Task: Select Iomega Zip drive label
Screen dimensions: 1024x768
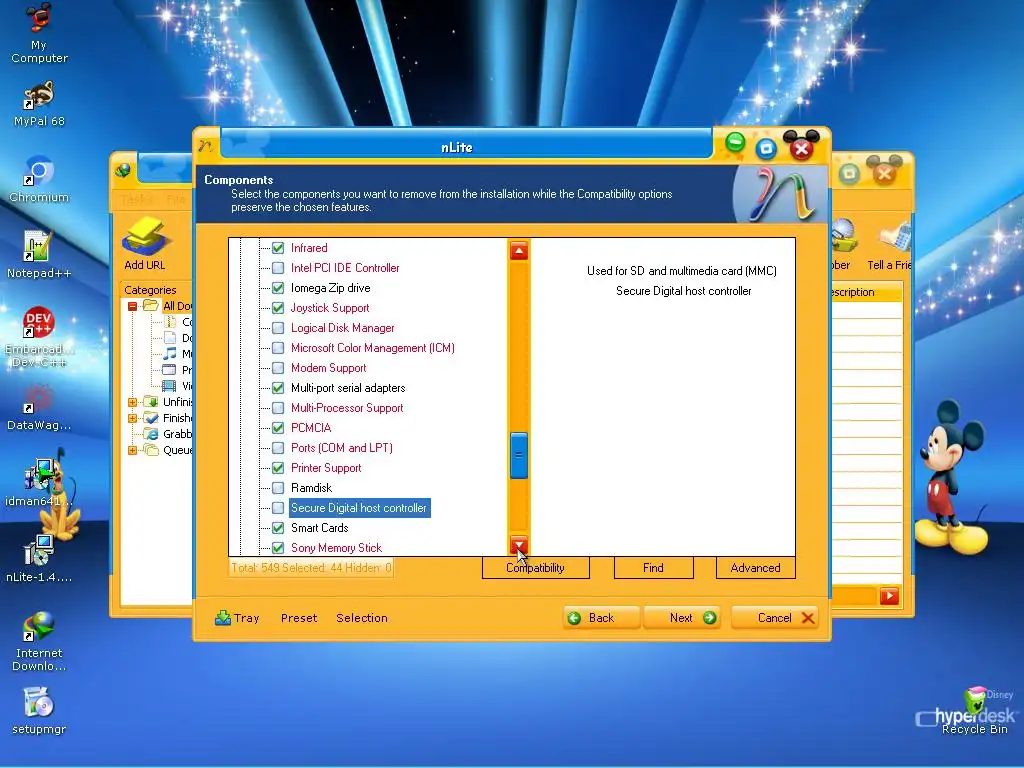Action: point(330,288)
